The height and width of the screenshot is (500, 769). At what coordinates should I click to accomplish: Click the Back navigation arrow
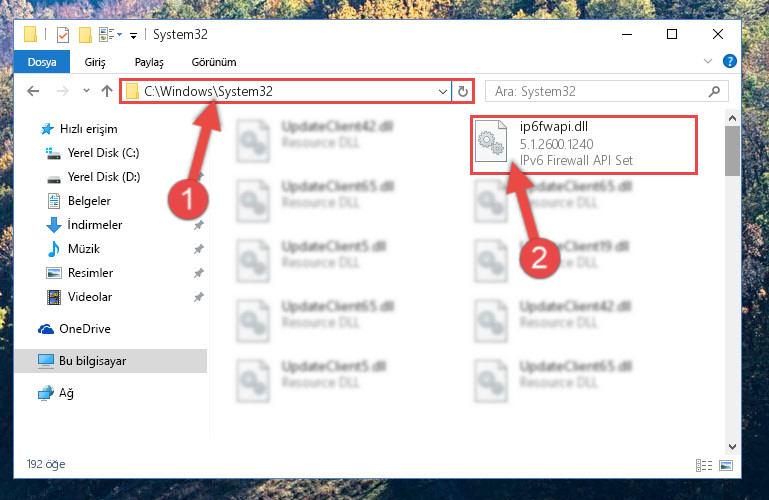pyautogui.click(x=33, y=91)
